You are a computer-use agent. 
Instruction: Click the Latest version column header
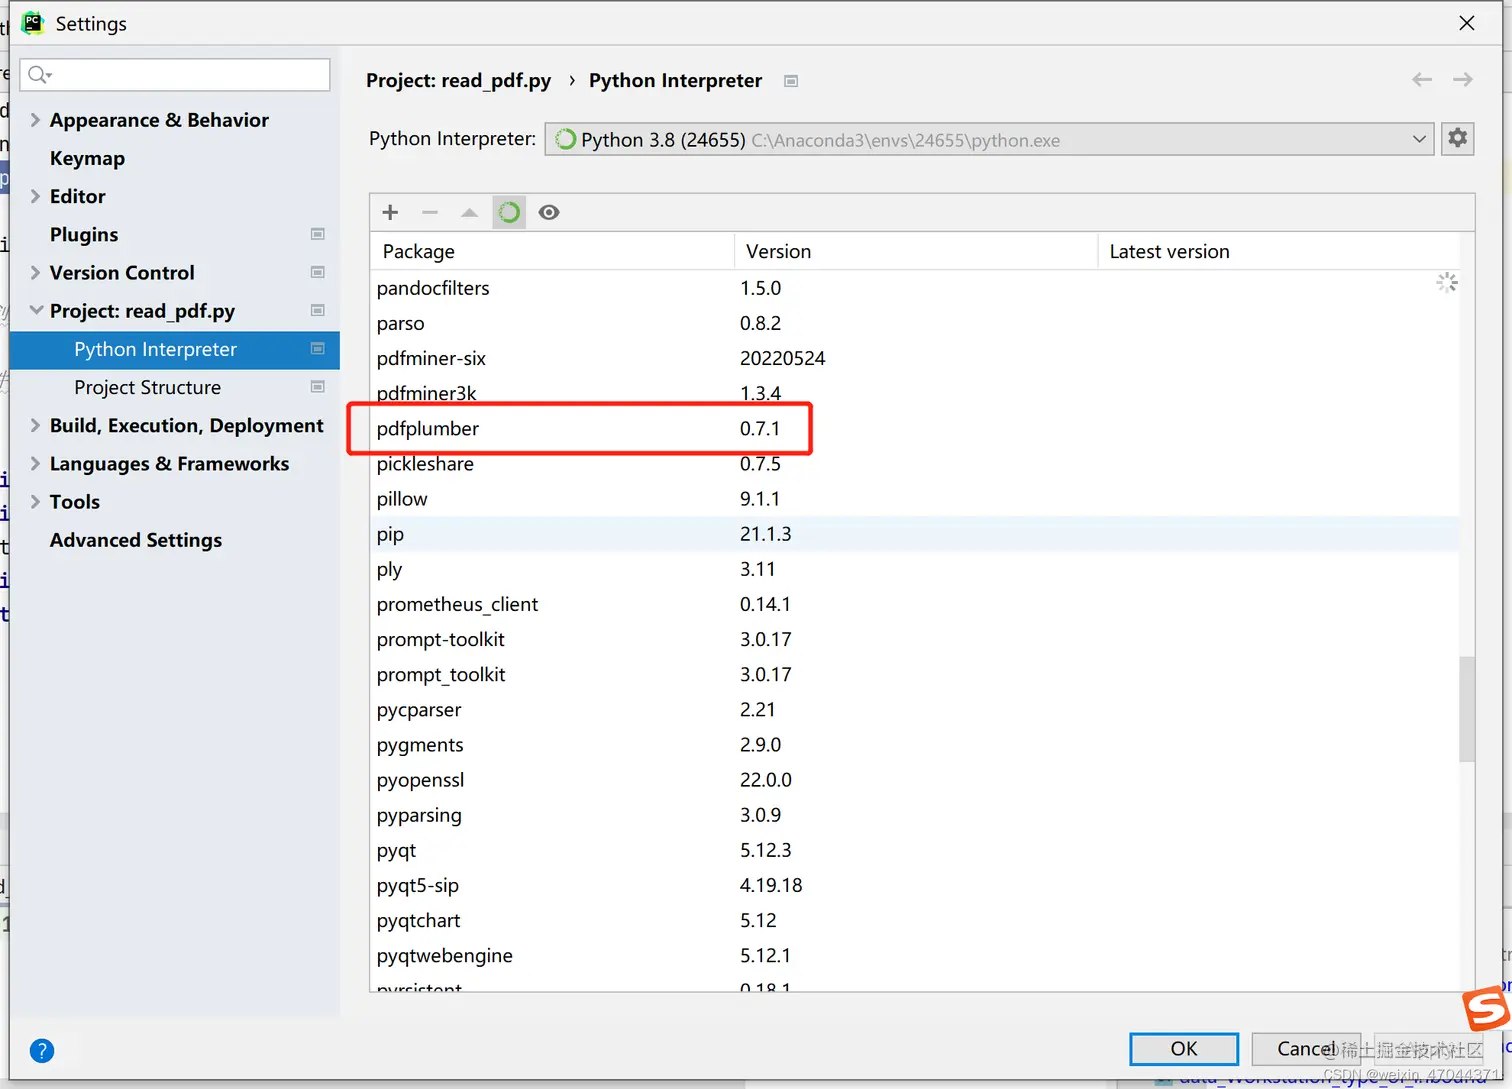1279,251
